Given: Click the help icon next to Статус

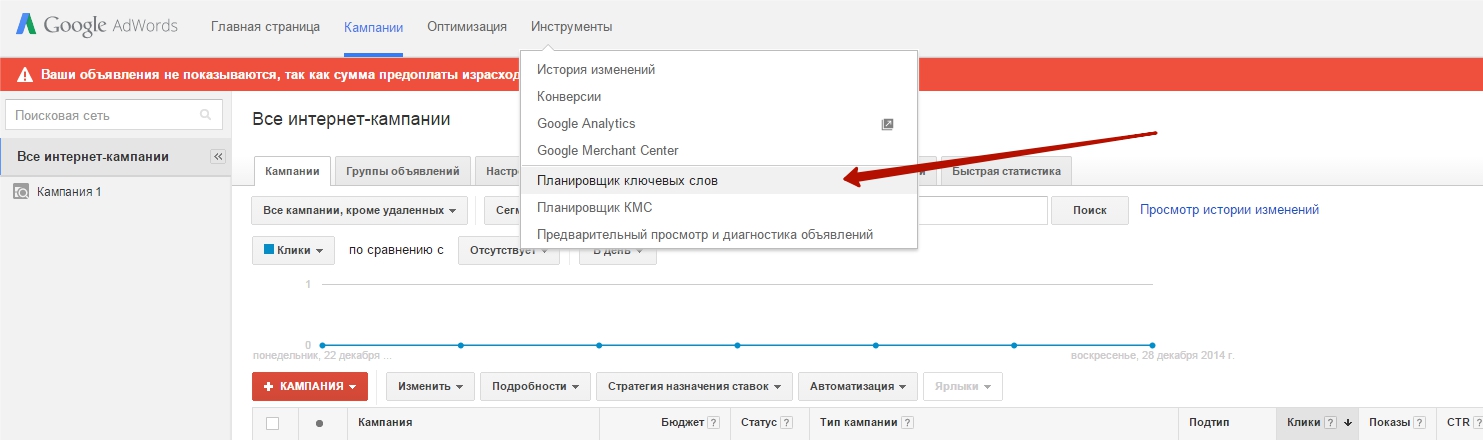Looking at the screenshot, I should (787, 423).
